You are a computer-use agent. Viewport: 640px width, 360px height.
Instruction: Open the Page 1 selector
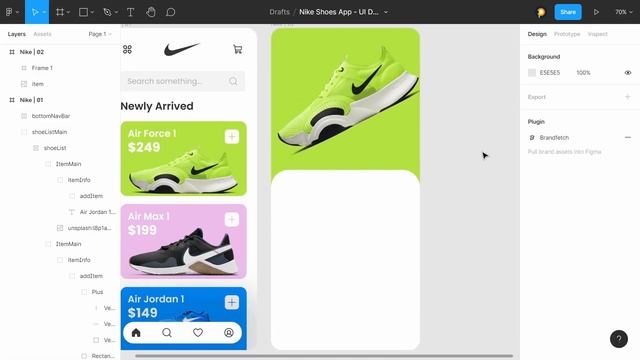pos(100,34)
